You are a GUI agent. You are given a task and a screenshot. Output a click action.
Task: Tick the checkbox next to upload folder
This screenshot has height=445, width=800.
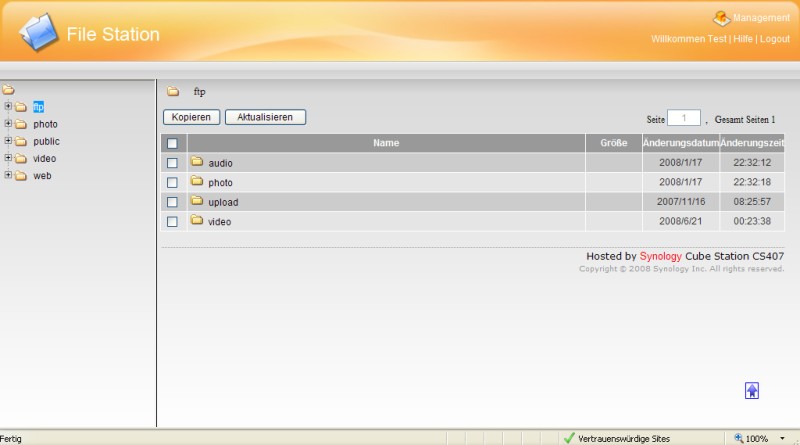[172, 202]
